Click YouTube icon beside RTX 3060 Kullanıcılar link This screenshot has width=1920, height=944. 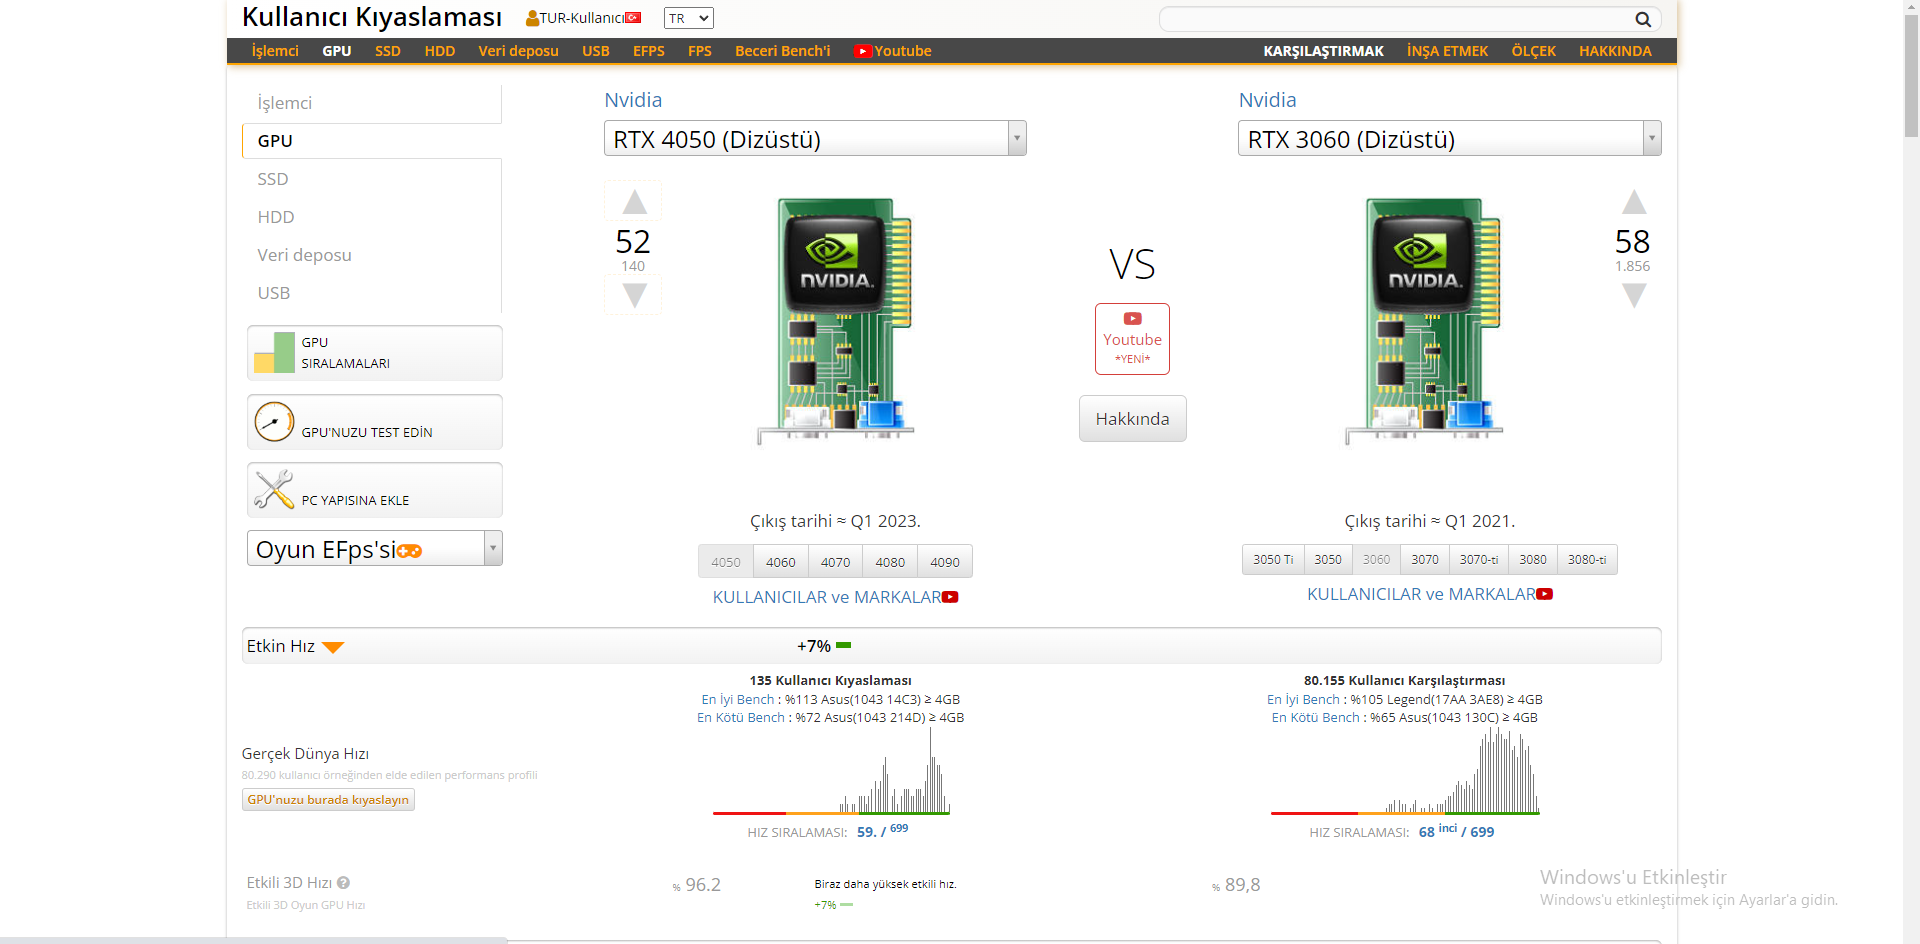(x=1545, y=594)
